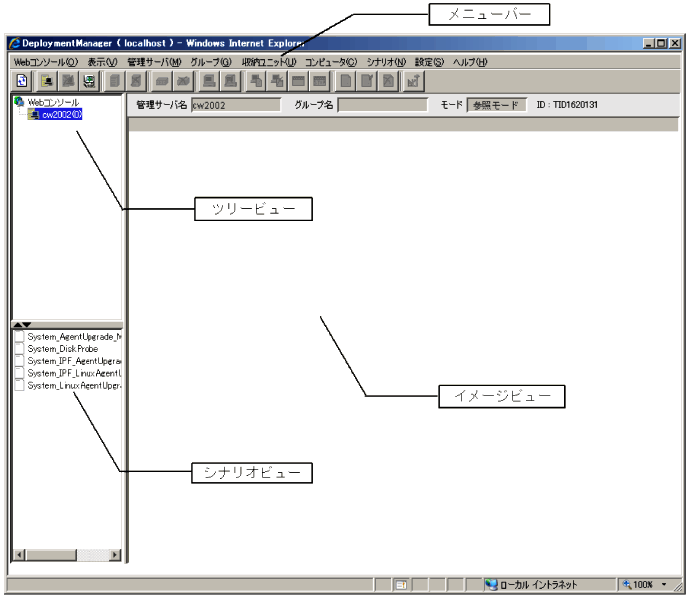
Task: Click the モード field showing 参照モード
Action: pyautogui.click(x=497, y=105)
